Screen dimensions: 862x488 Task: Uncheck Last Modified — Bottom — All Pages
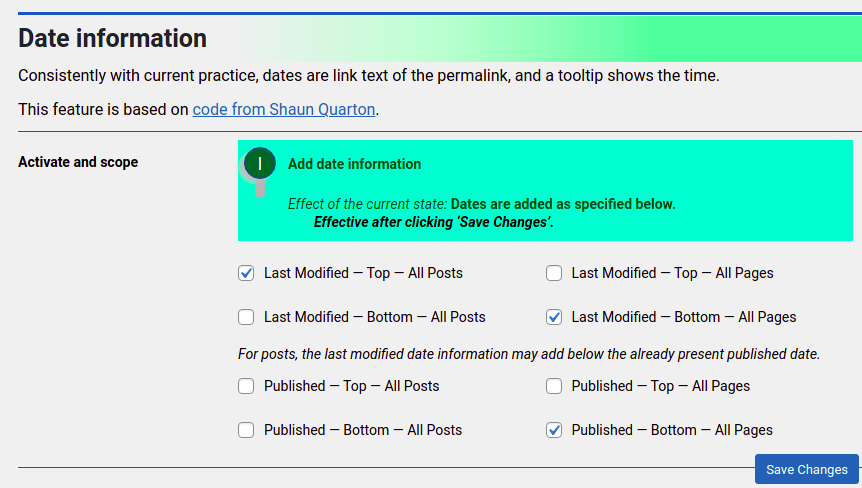(x=554, y=317)
